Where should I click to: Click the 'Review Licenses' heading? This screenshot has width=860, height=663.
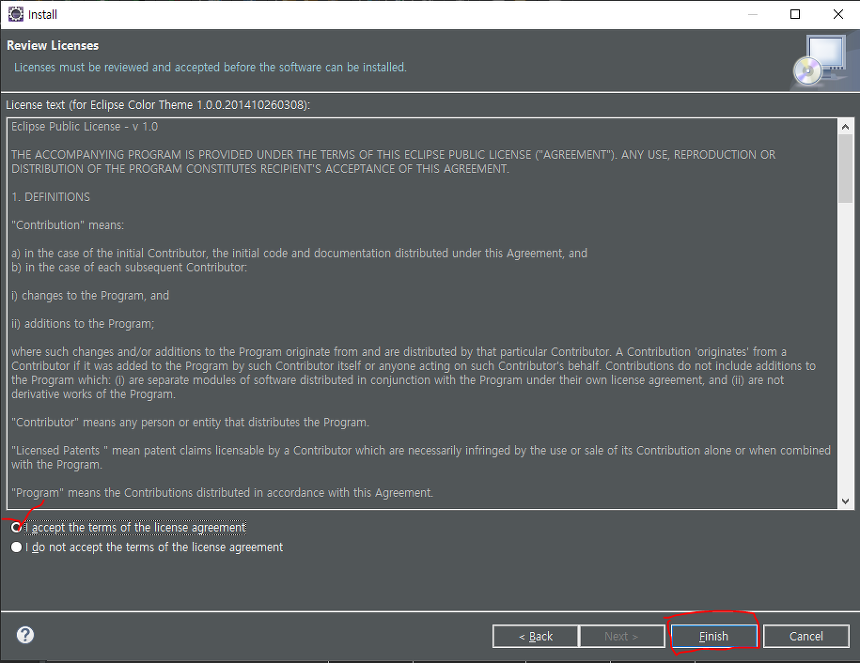[x=53, y=46]
